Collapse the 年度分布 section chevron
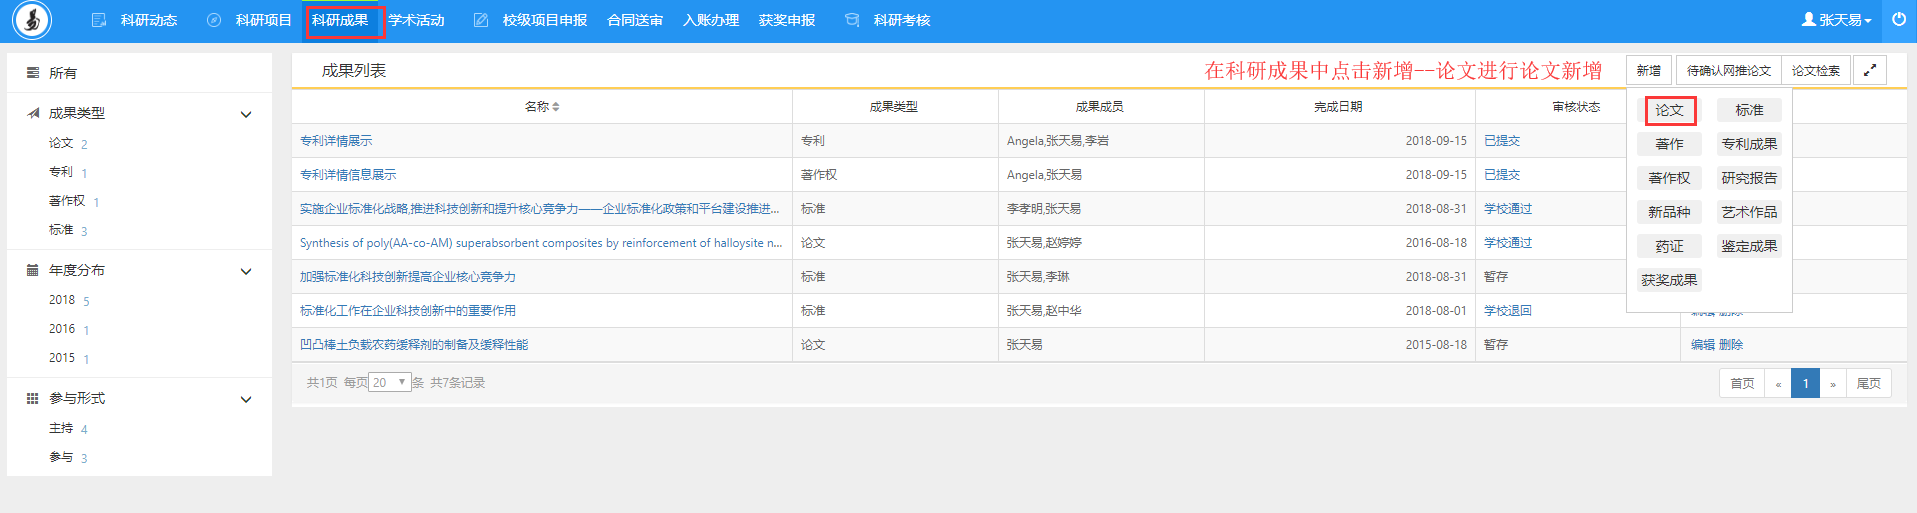 [x=246, y=271]
